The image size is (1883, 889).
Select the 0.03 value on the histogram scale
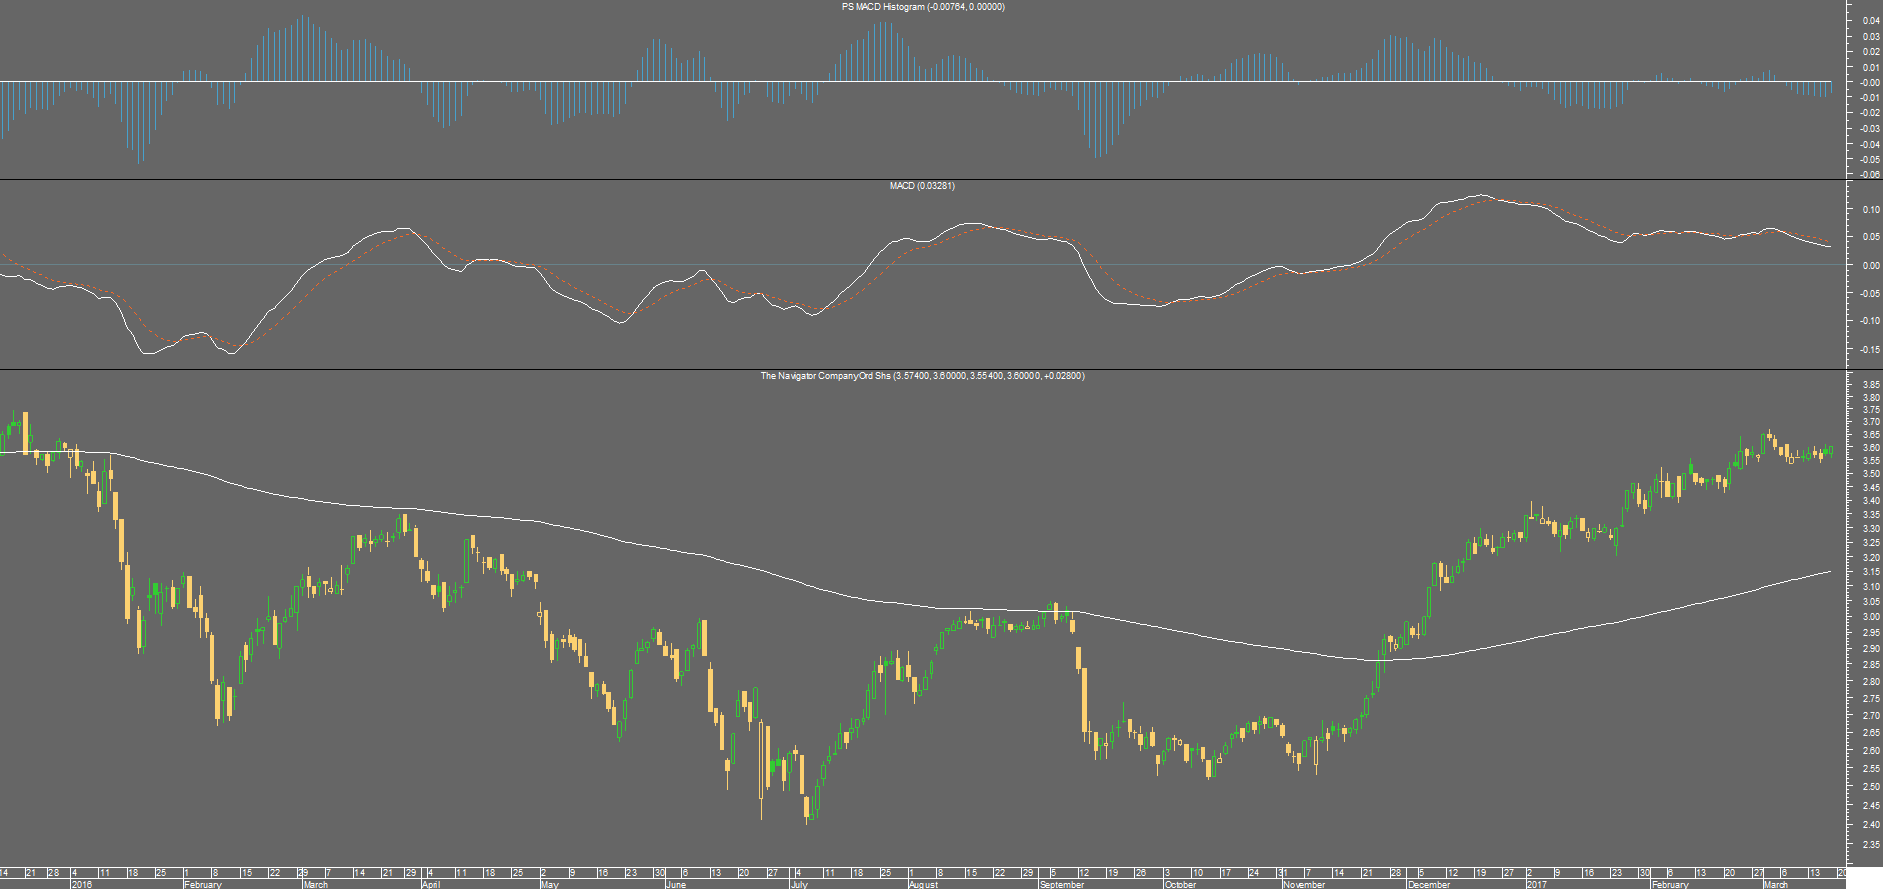(x=1871, y=36)
